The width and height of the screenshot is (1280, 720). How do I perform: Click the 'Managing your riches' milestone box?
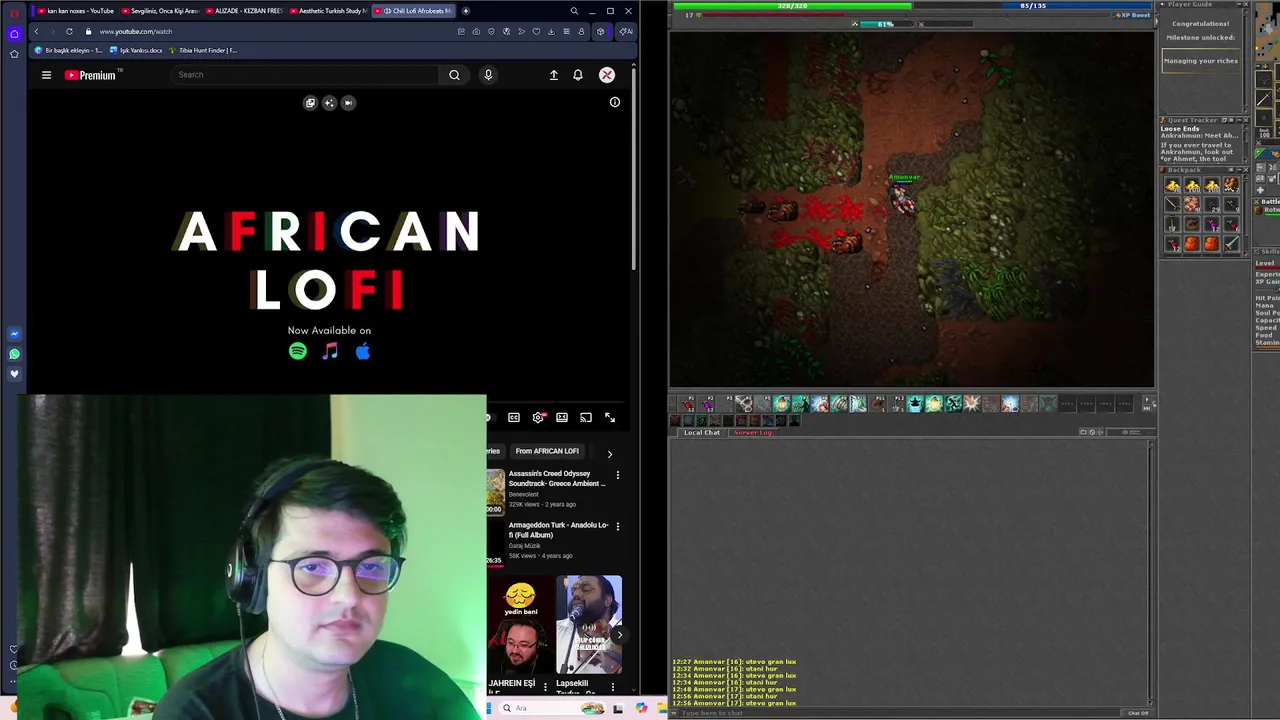click(1201, 61)
